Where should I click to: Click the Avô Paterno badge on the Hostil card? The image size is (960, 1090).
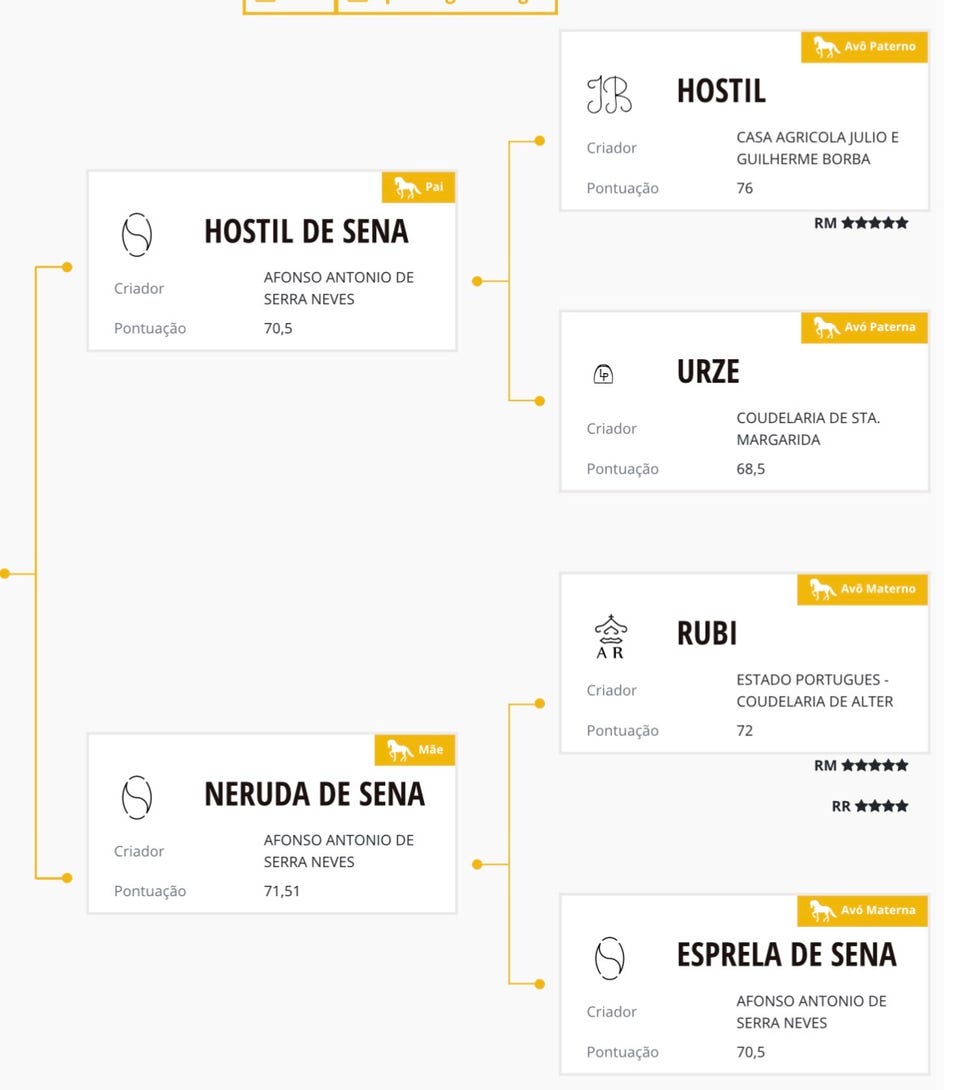pyautogui.click(x=864, y=47)
